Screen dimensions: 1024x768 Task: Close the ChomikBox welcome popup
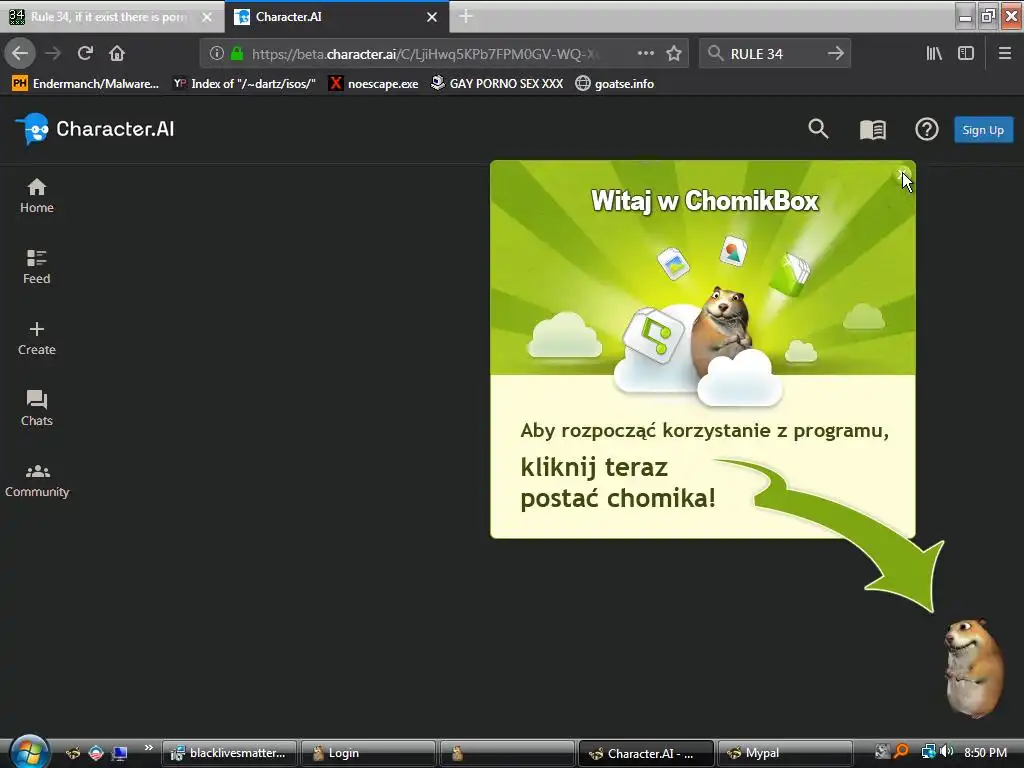(904, 173)
